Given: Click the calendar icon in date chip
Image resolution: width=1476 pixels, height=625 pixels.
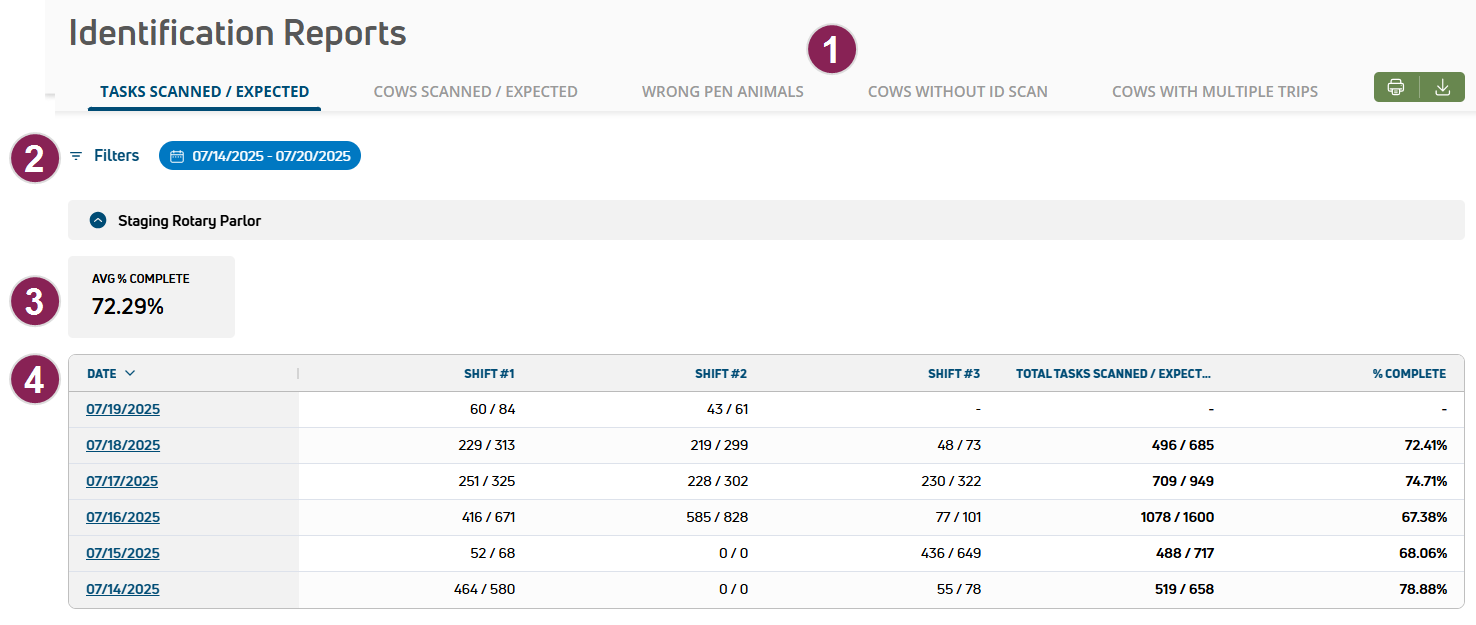Looking at the screenshot, I should [x=177, y=156].
